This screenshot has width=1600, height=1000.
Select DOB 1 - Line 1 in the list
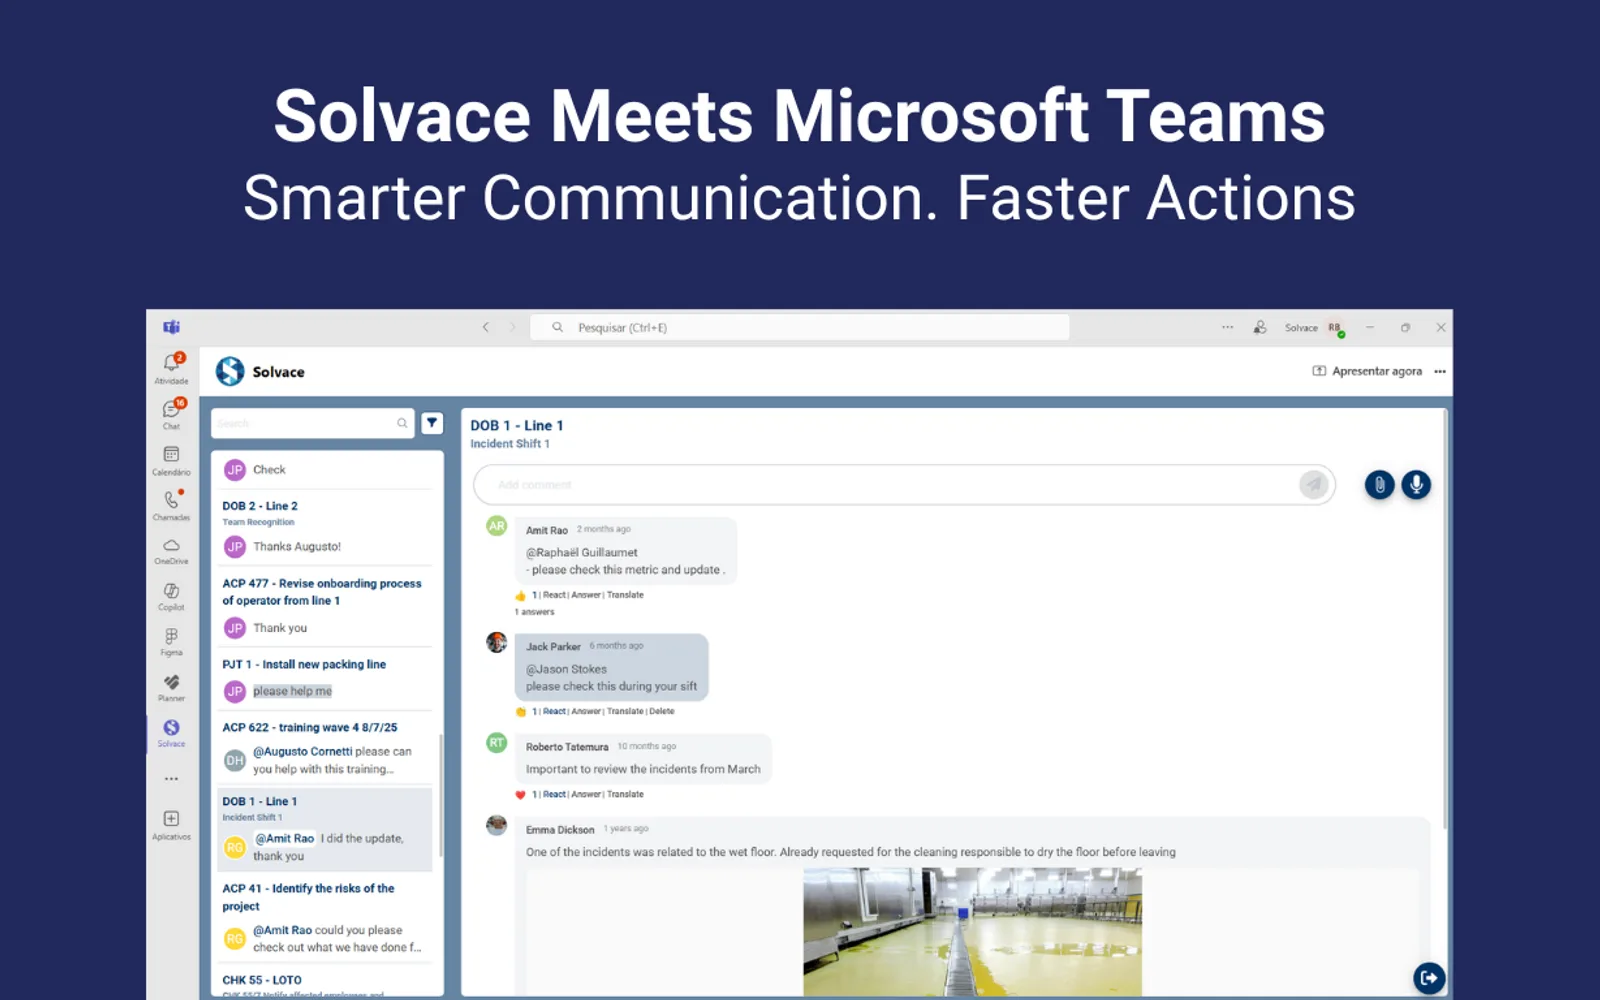327,829
